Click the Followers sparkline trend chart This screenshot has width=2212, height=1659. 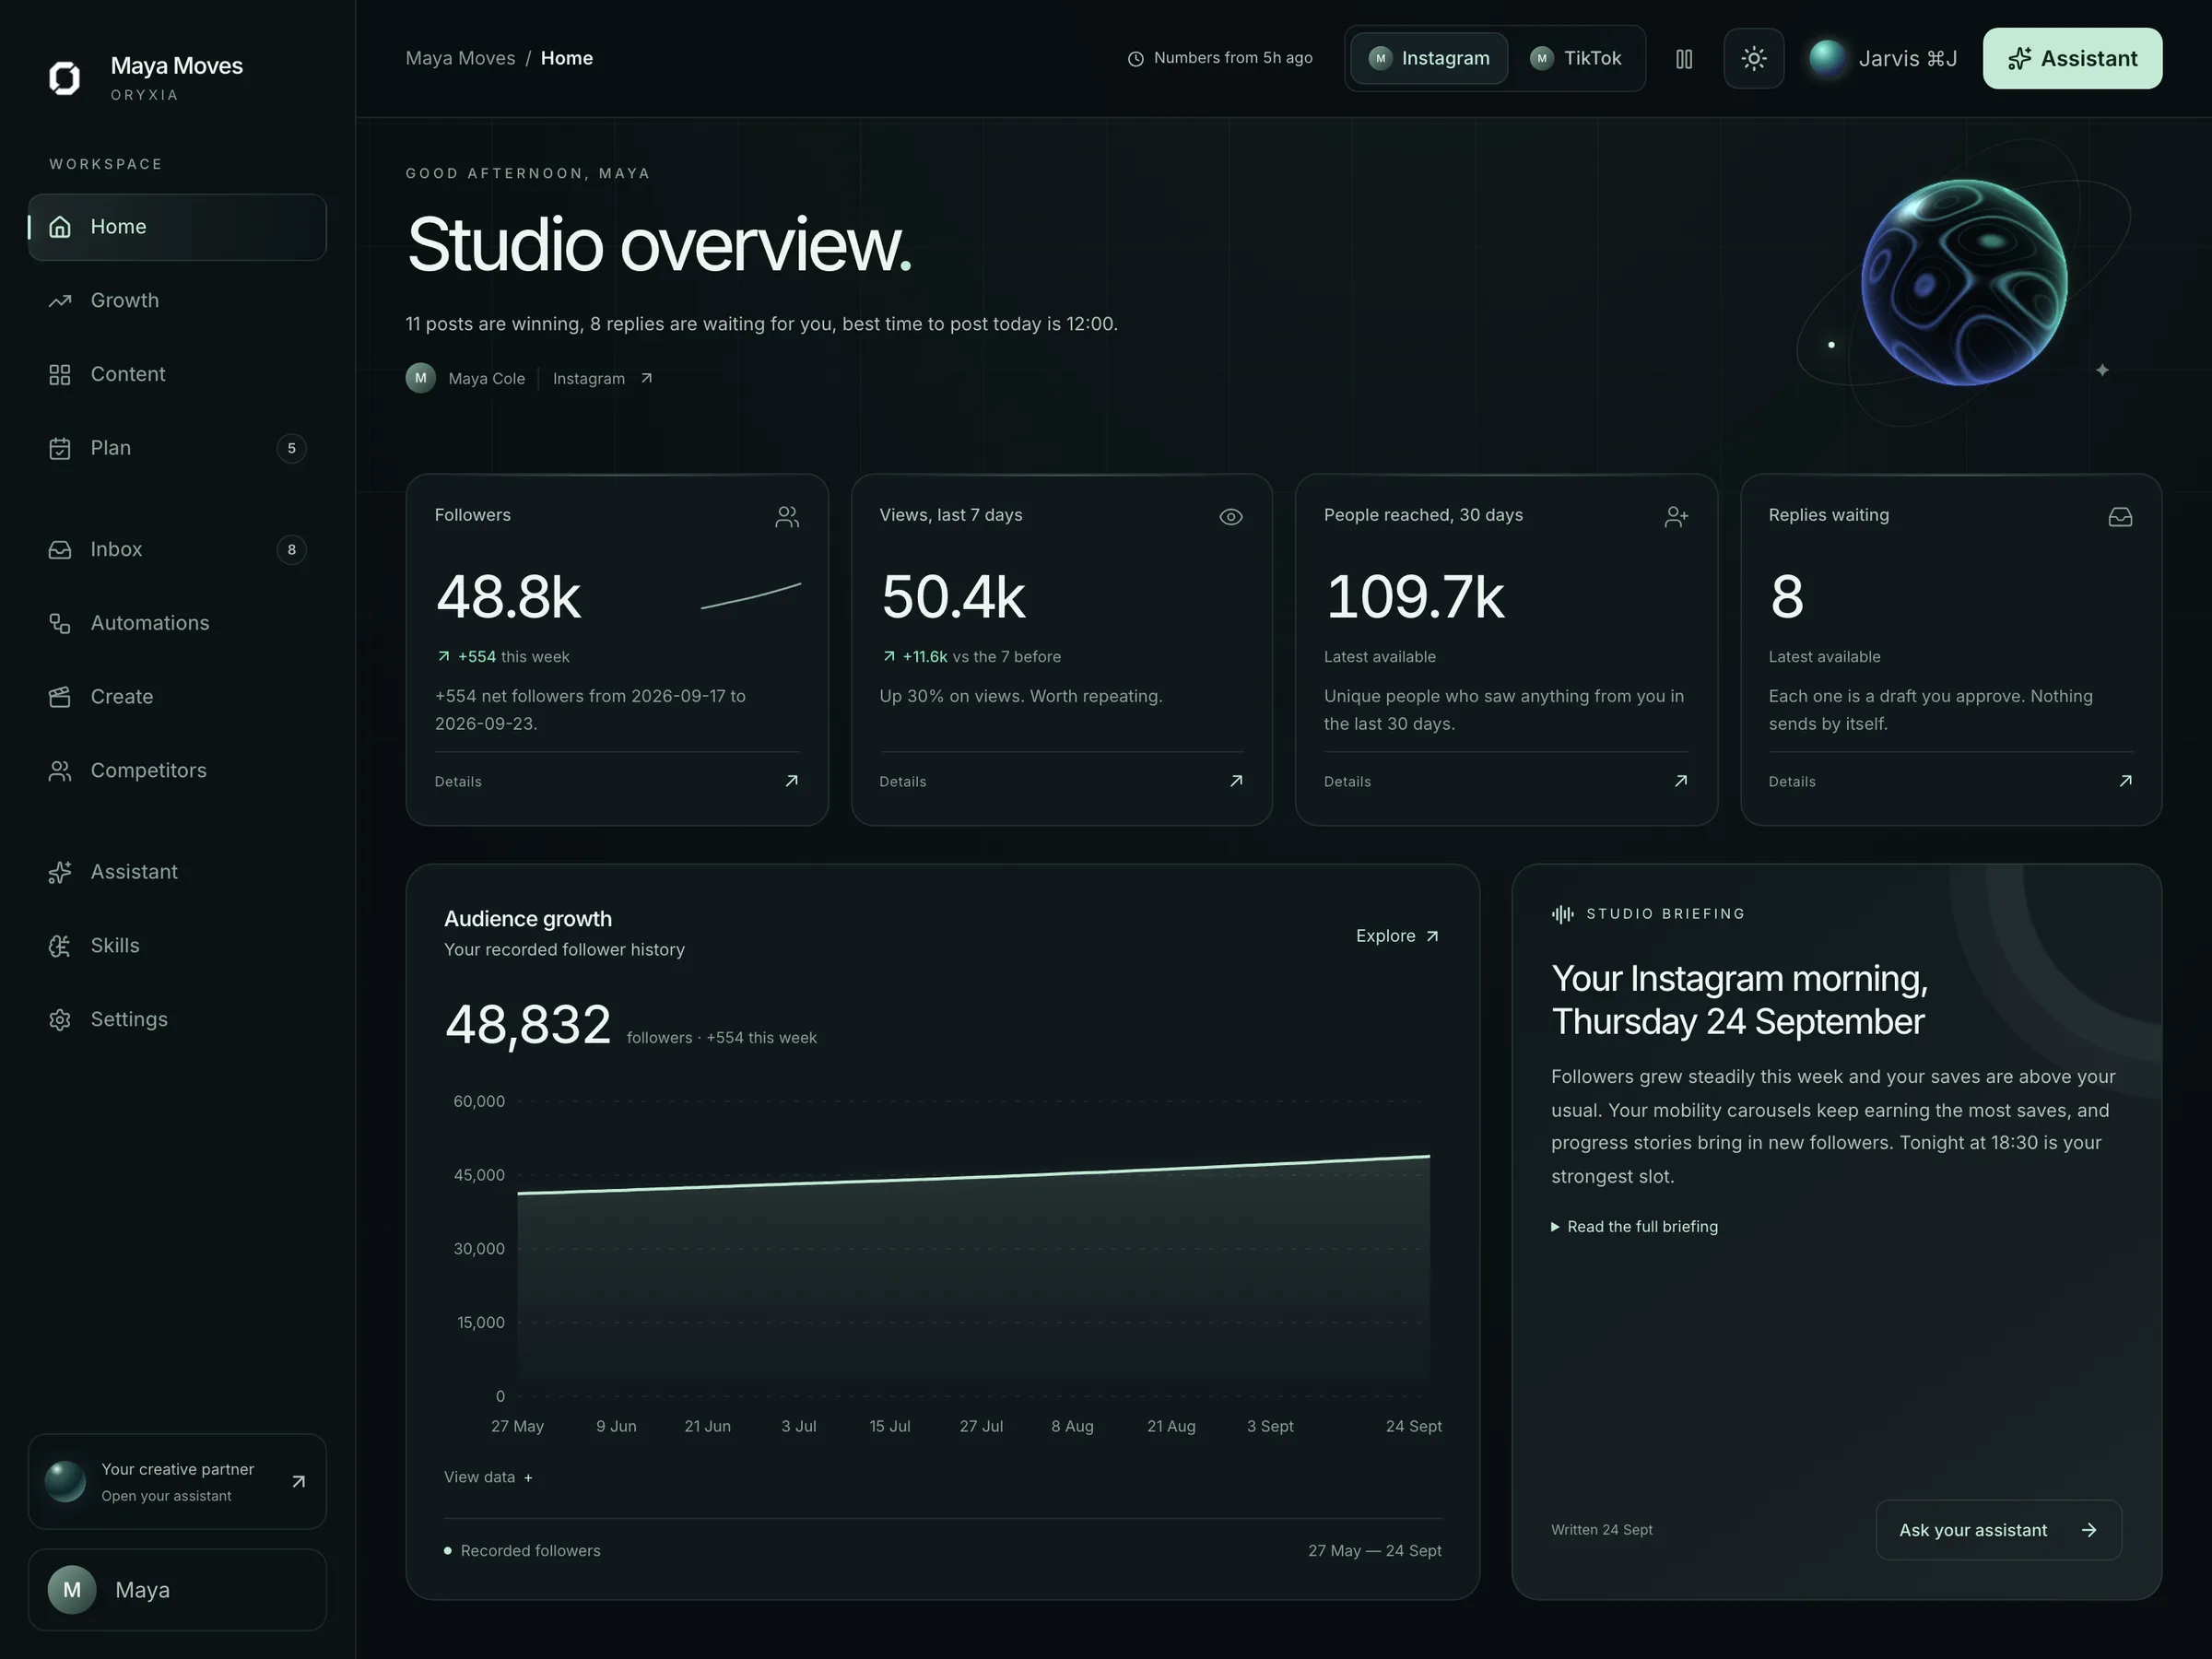(751, 596)
